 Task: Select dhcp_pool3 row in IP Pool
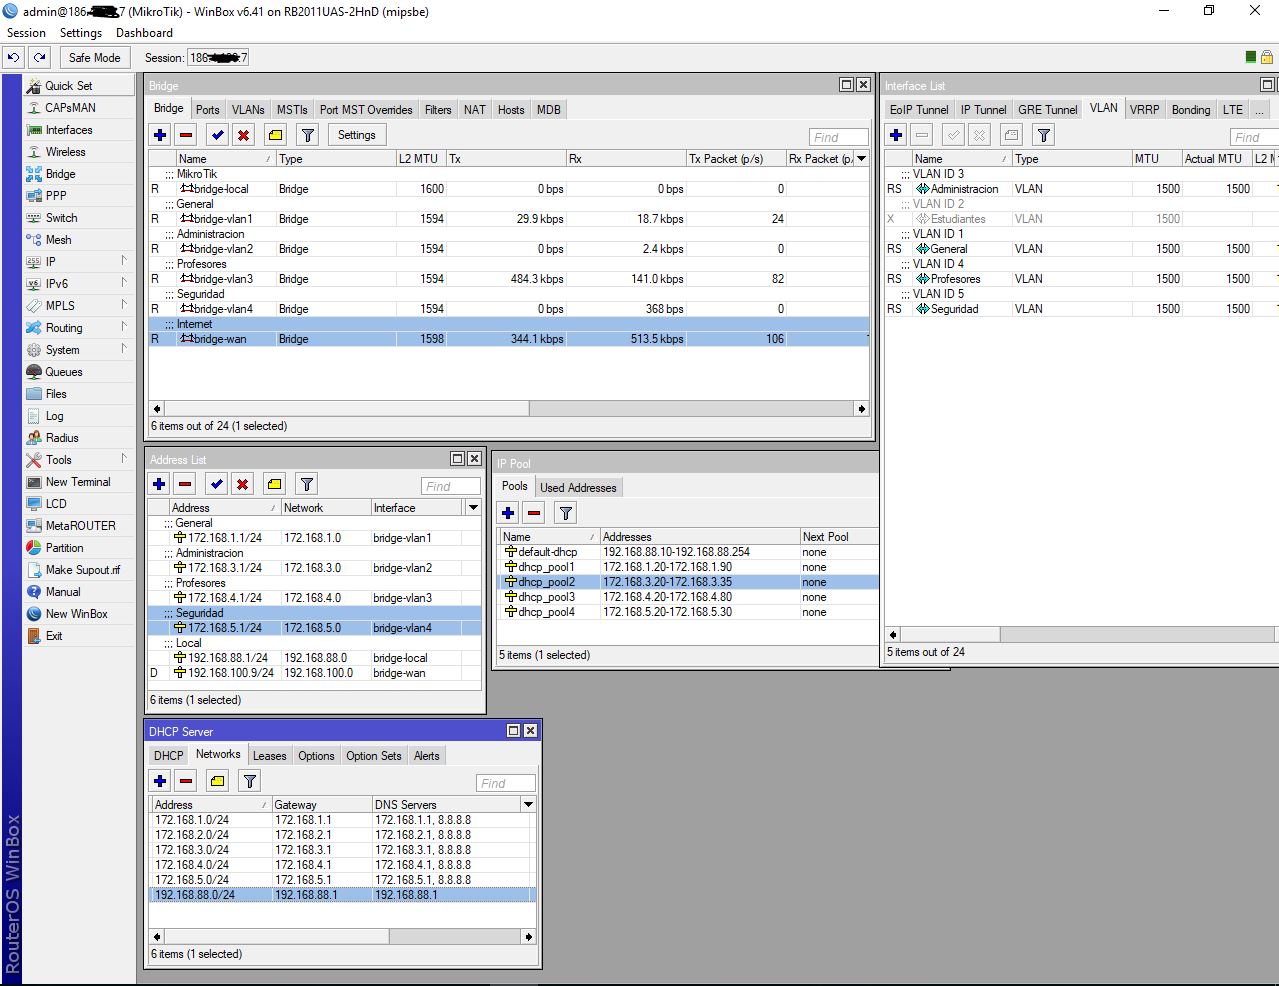[x=687, y=597]
